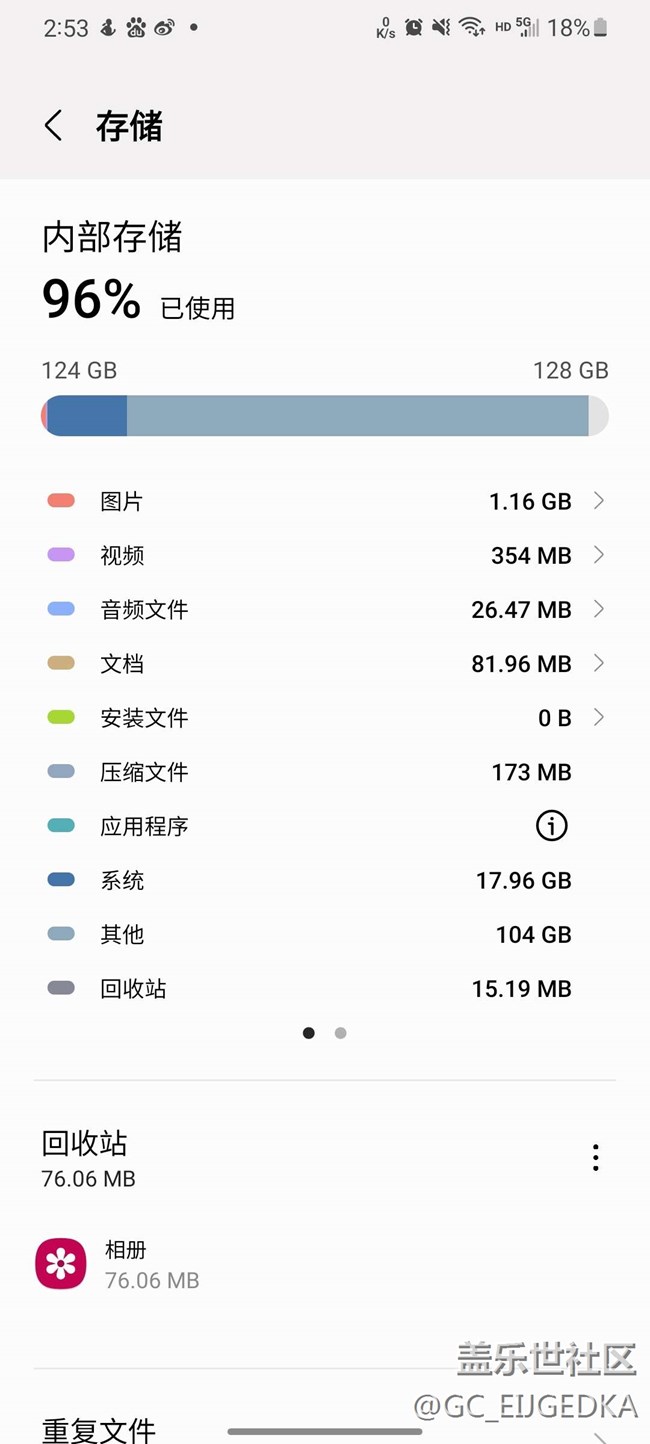Expand the 音频文件 category chevron
This screenshot has height=1444, width=650.
598,609
